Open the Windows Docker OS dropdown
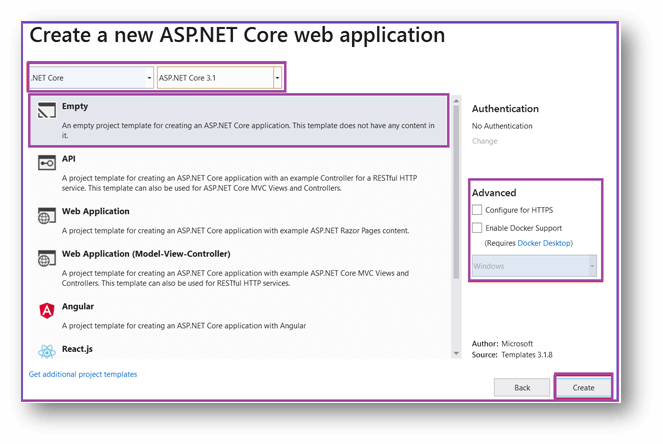The image size is (663, 444). [x=534, y=266]
